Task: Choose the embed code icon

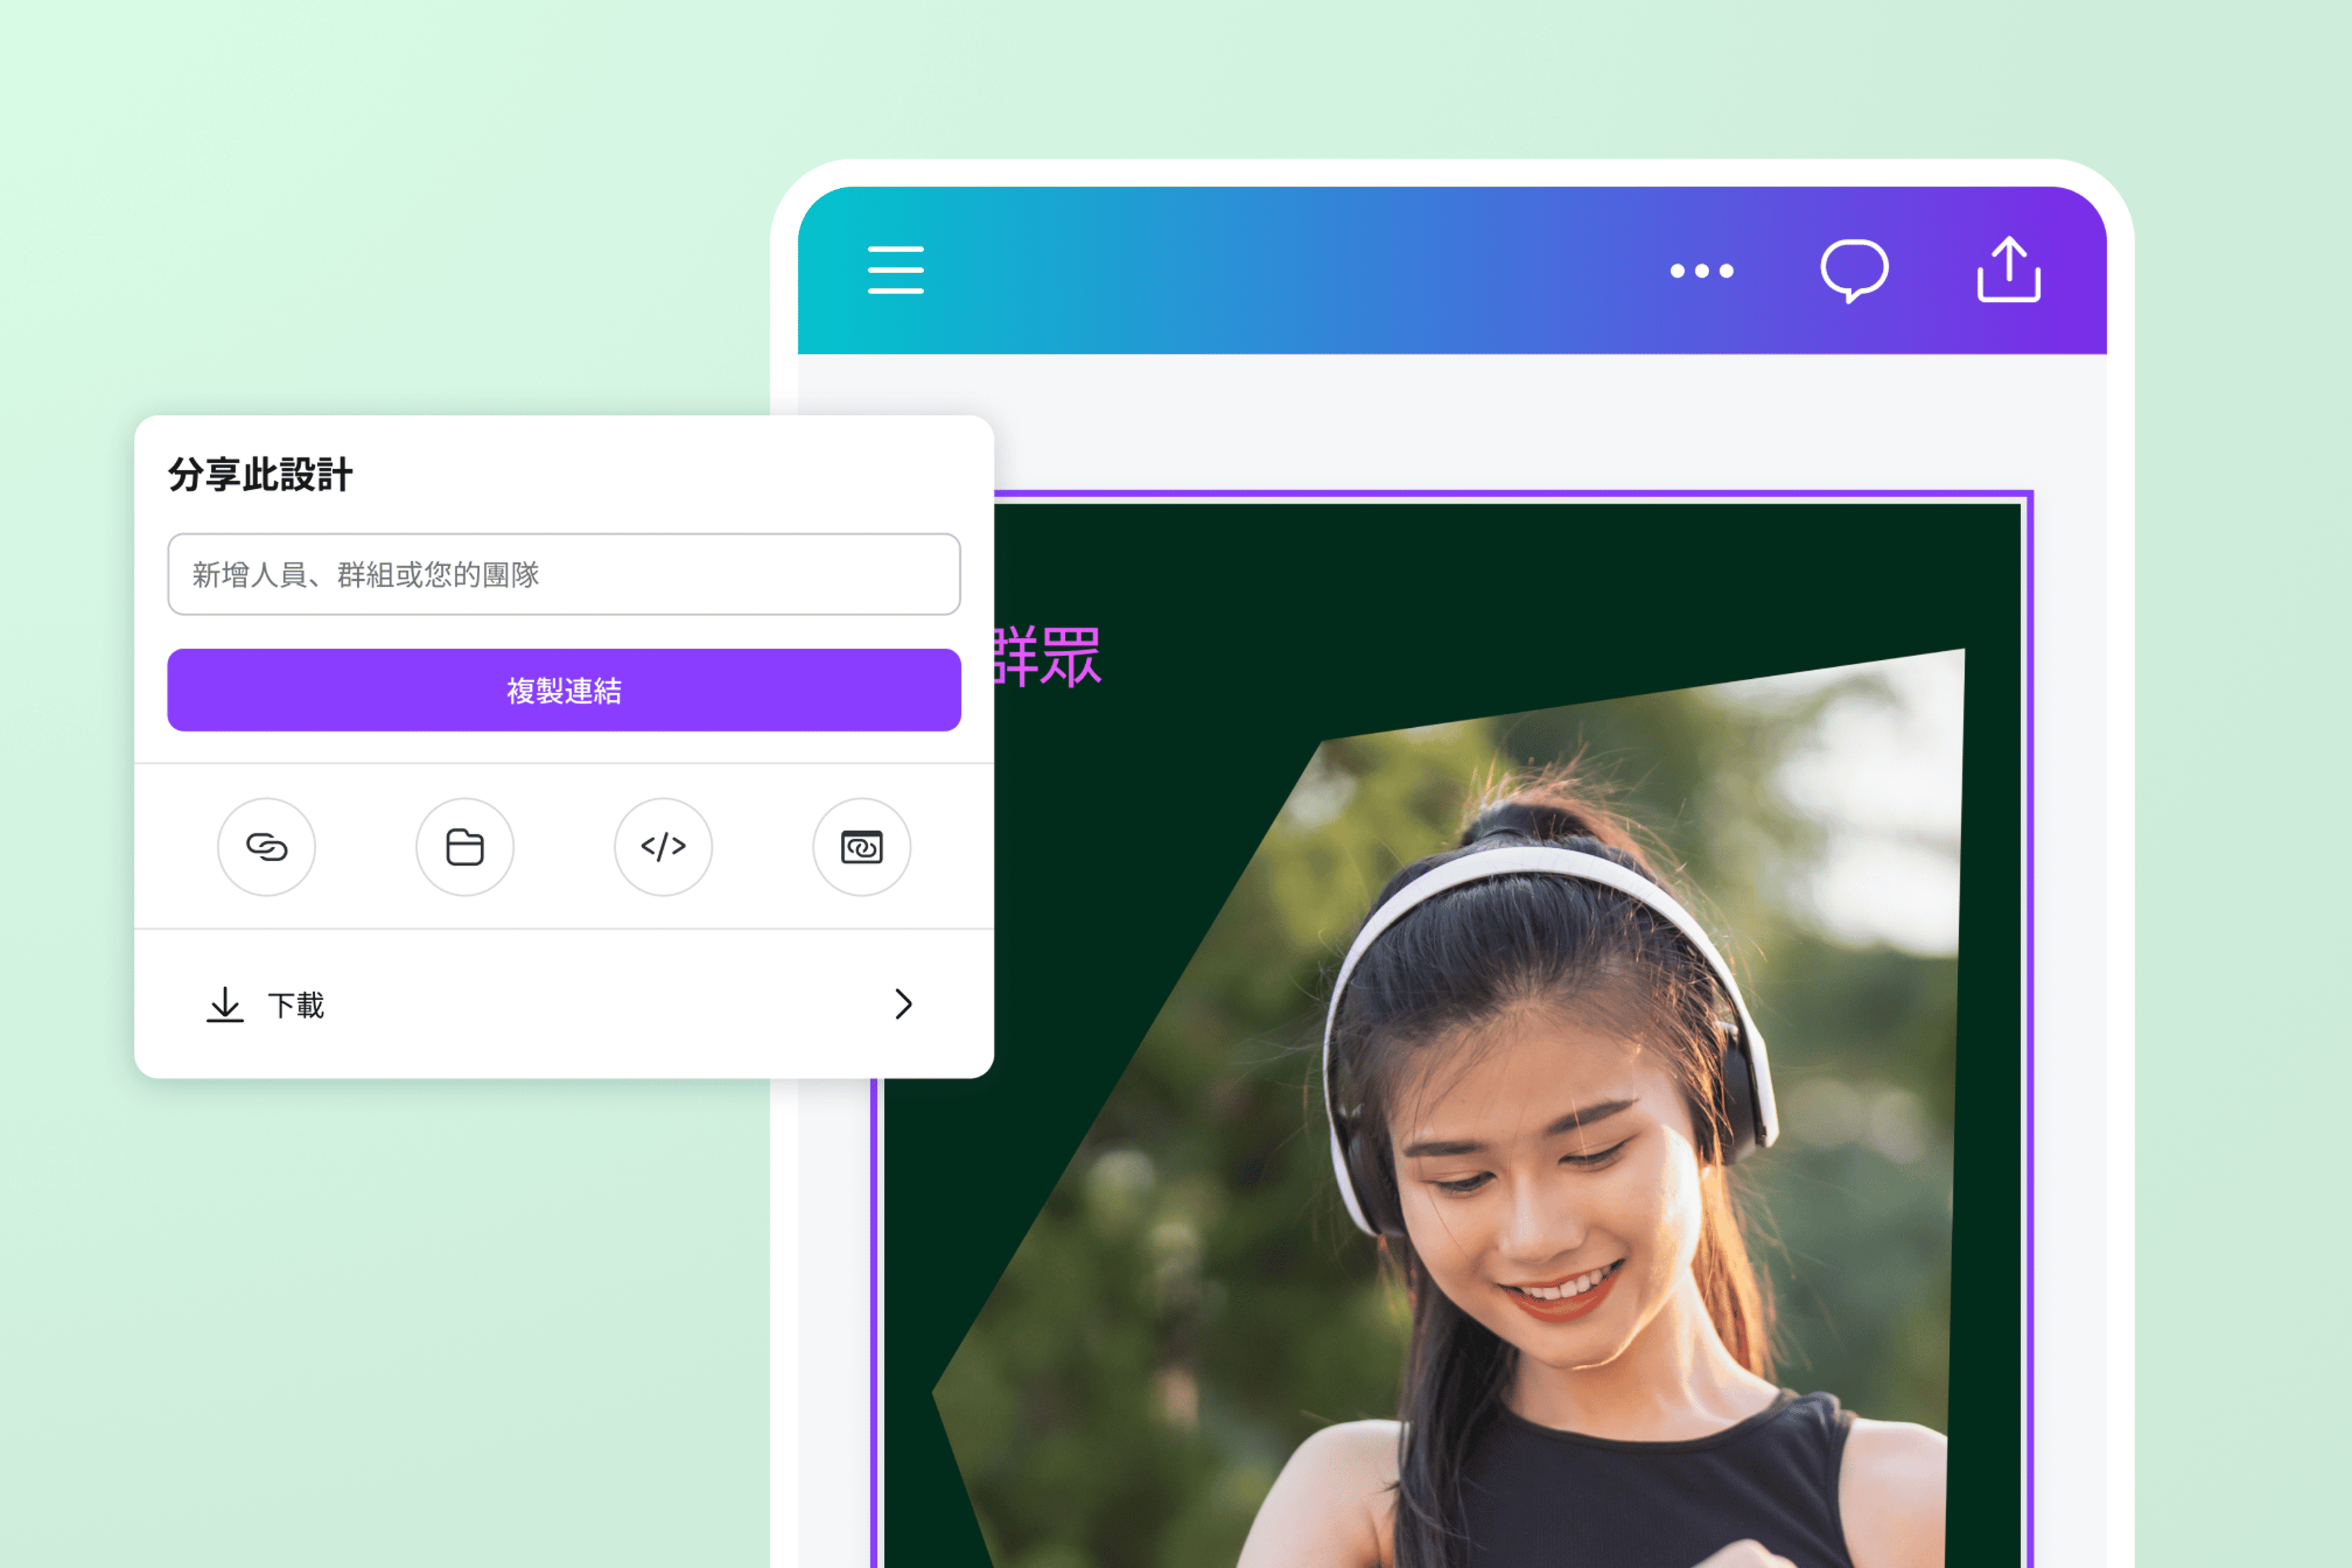Action: coord(663,847)
